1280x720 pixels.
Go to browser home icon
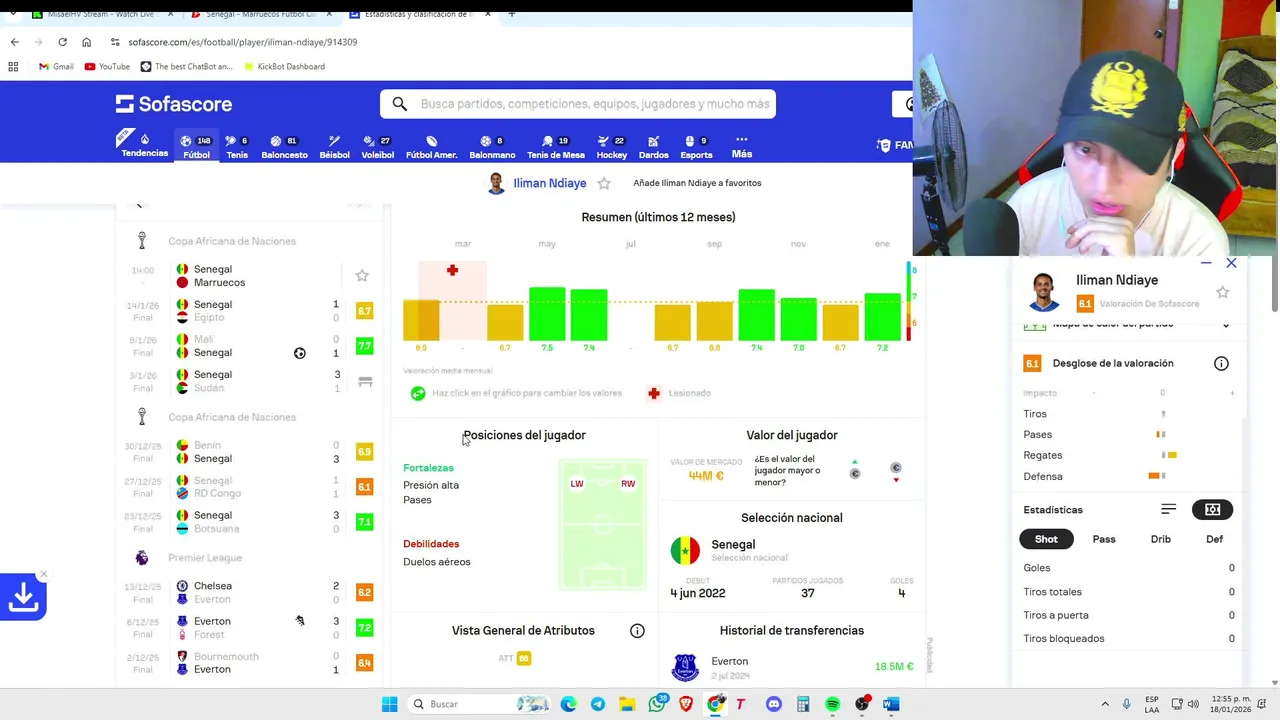[x=86, y=42]
